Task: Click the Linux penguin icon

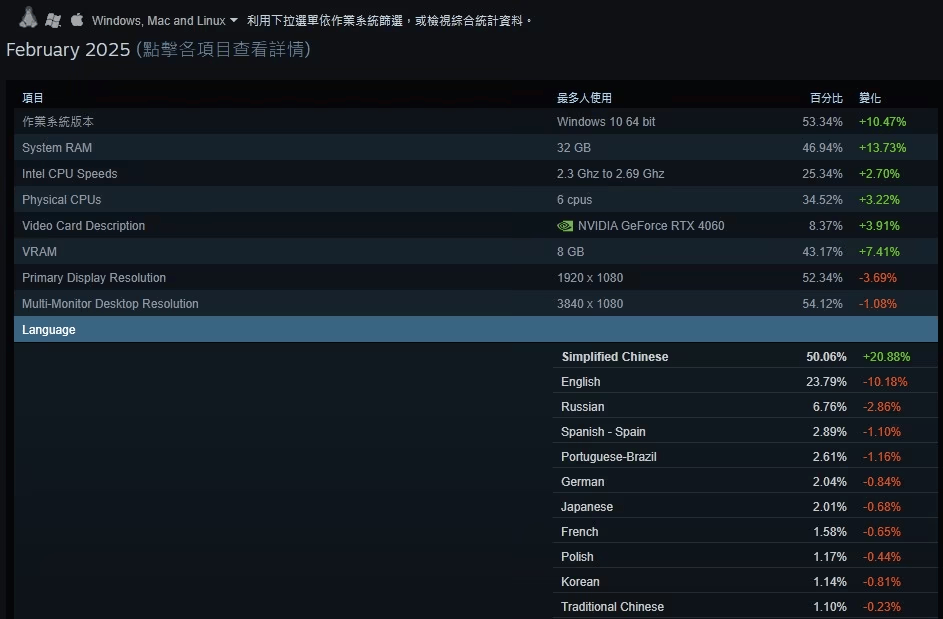Action: click(x=28, y=18)
